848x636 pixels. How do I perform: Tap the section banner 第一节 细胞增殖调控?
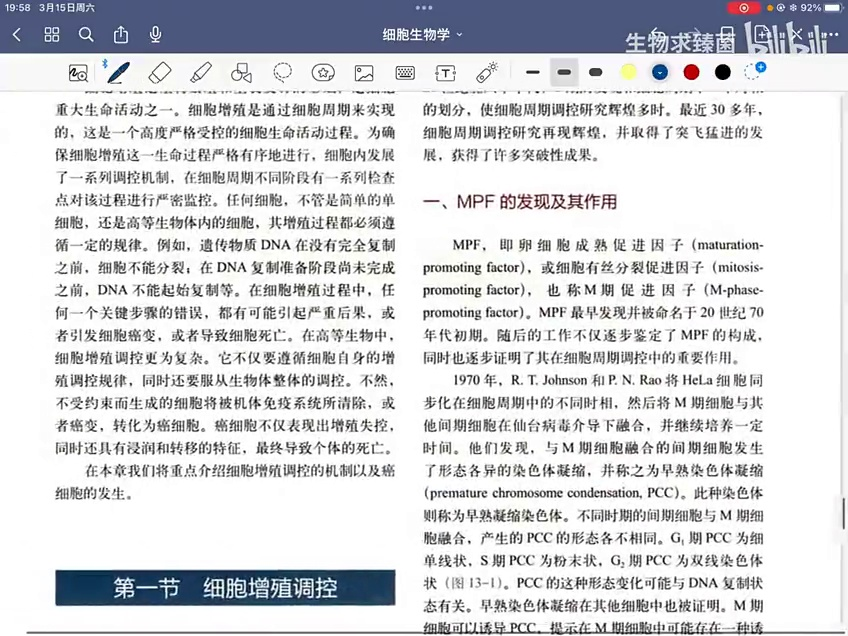point(225,587)
